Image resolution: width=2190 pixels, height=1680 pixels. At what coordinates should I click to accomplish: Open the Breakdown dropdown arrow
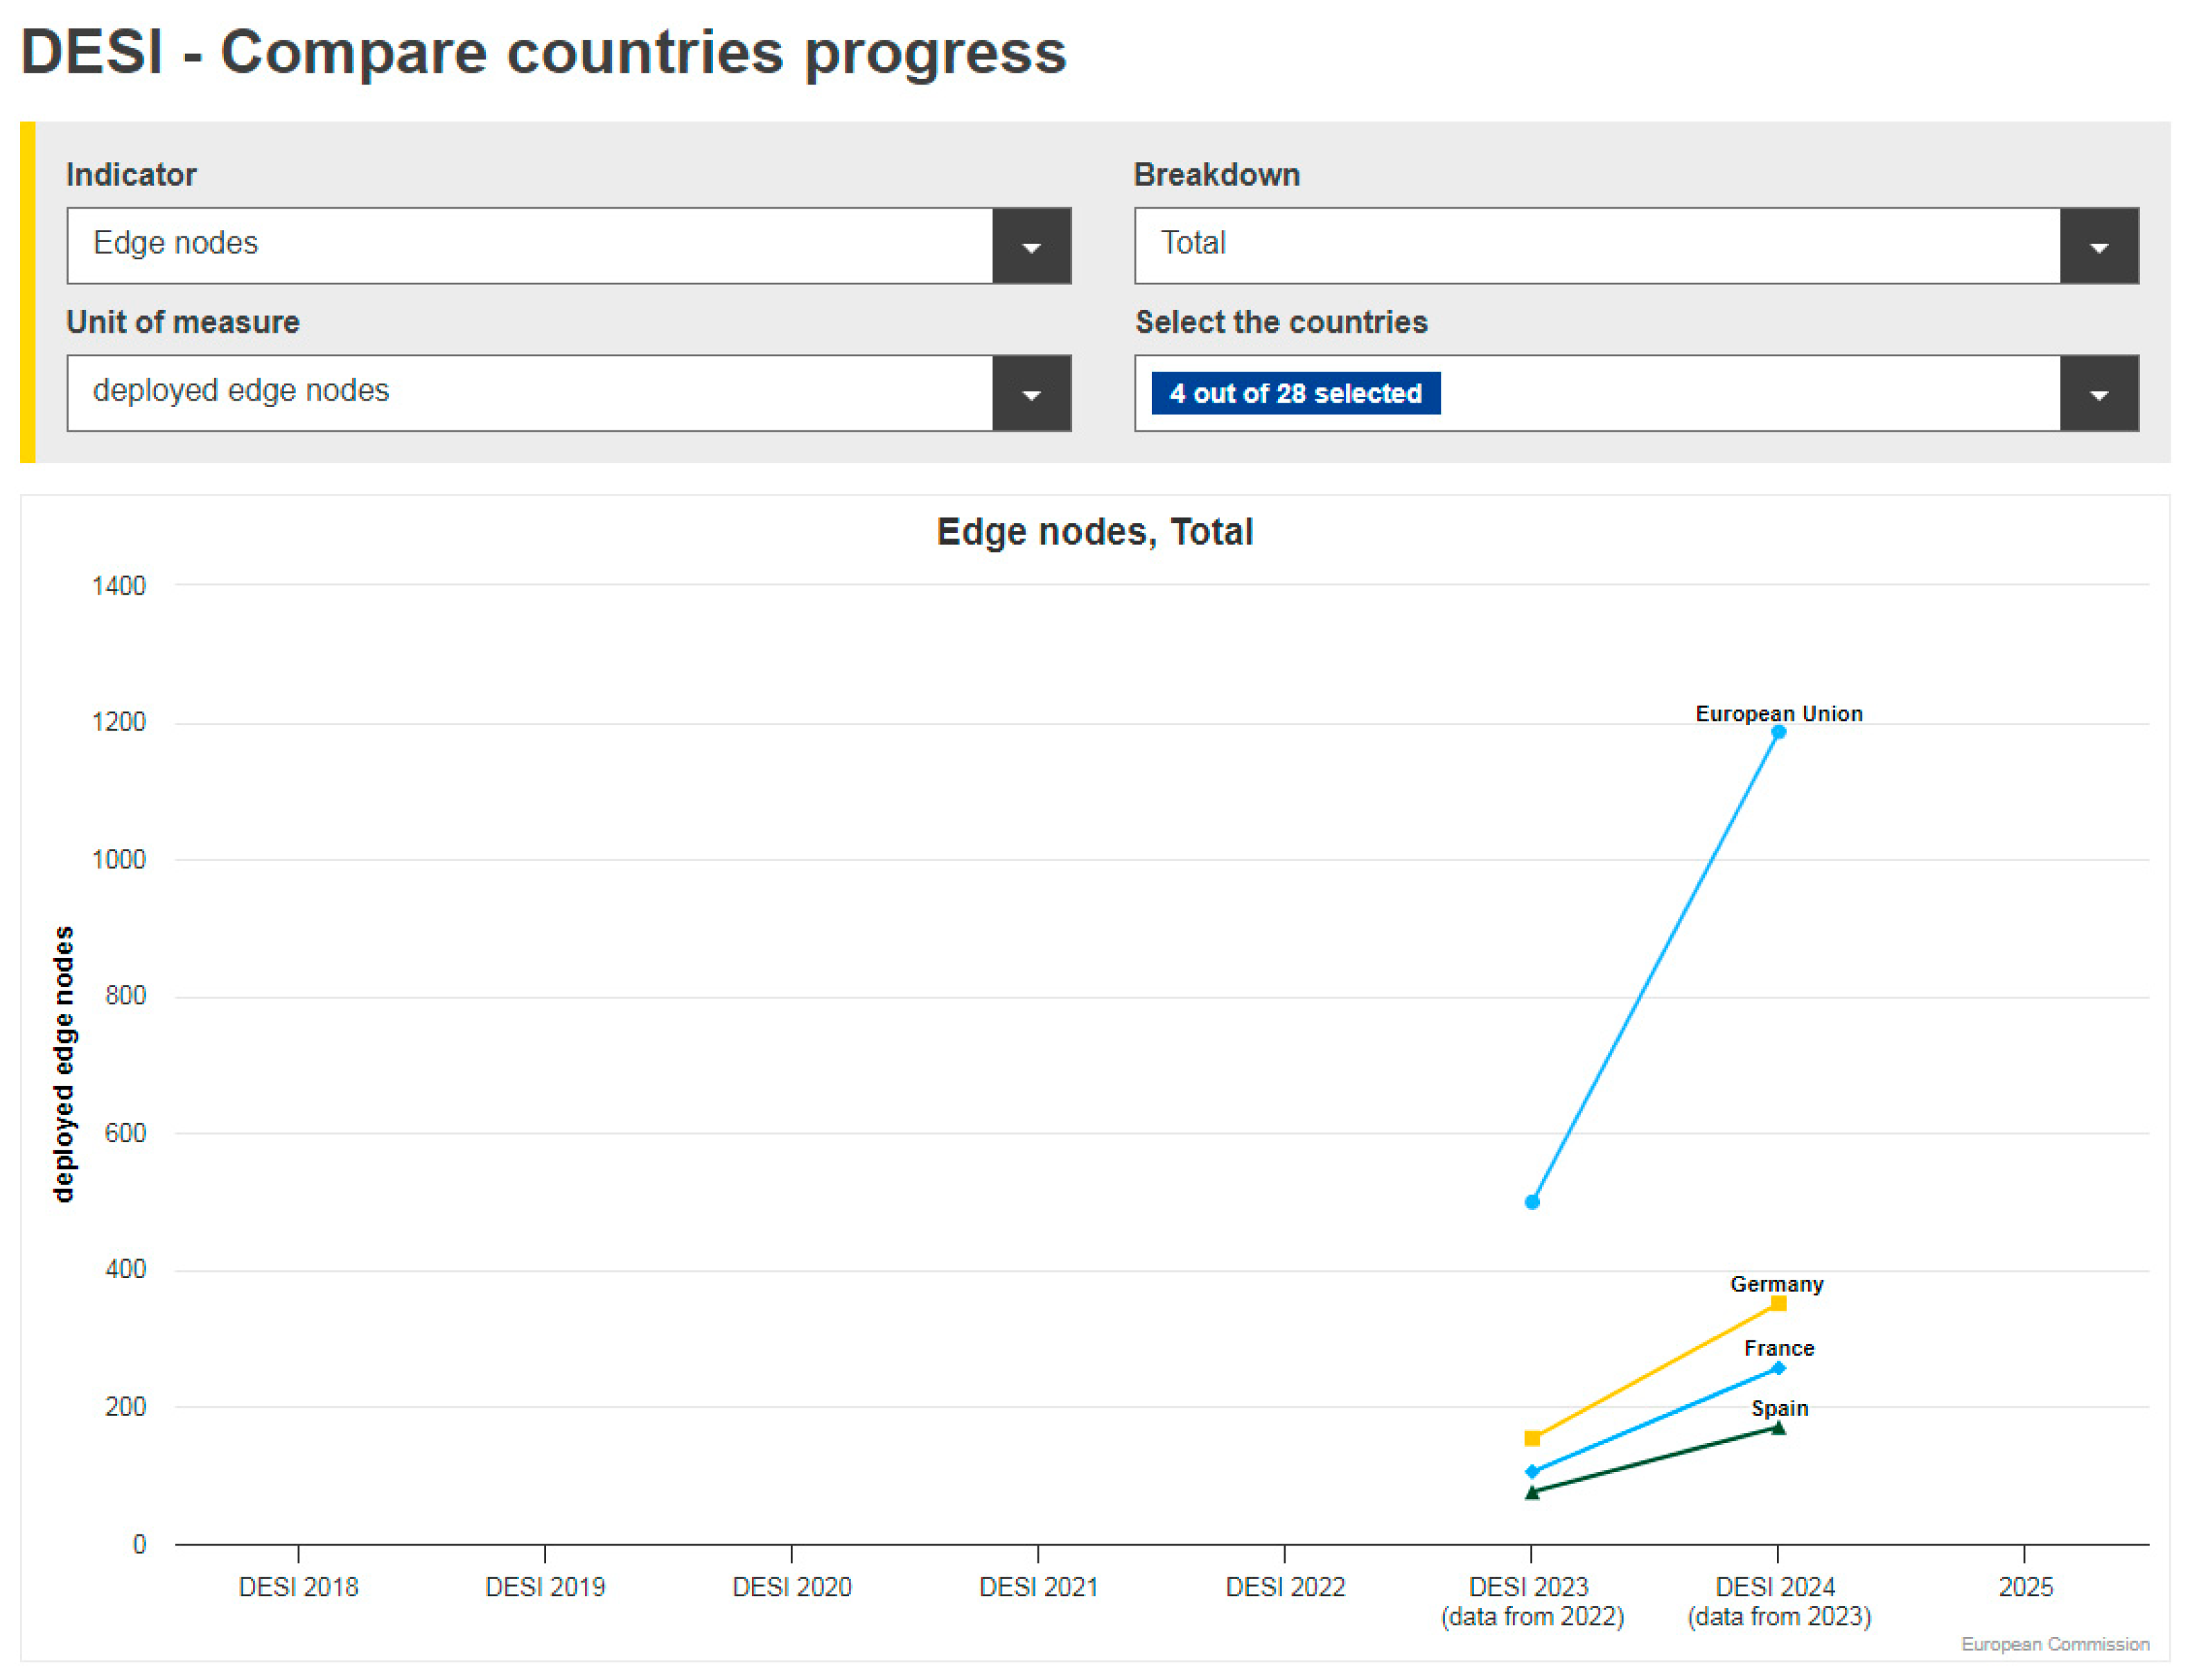pos(2098,246)
